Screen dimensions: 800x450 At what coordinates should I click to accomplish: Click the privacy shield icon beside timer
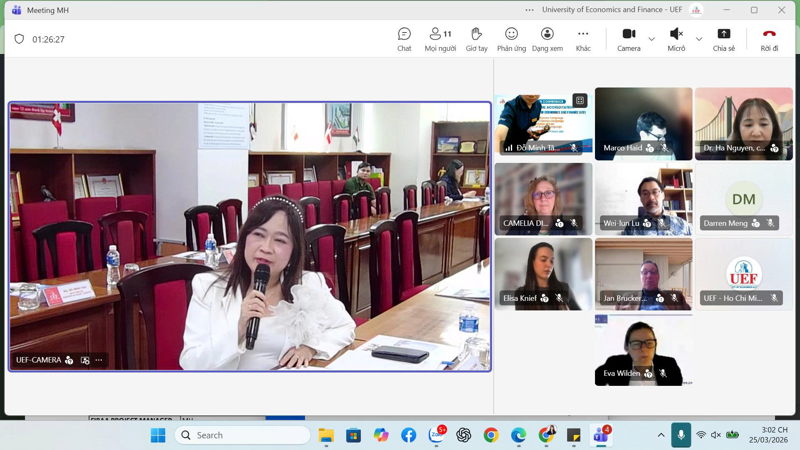coord(19,39)
